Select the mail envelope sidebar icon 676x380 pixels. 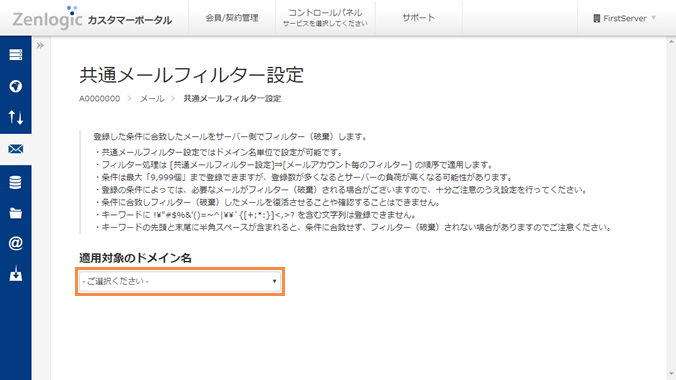tap(16, 149)
